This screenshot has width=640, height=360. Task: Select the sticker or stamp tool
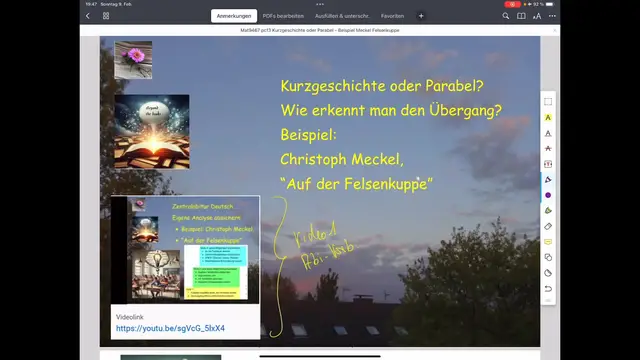point(548,273)
